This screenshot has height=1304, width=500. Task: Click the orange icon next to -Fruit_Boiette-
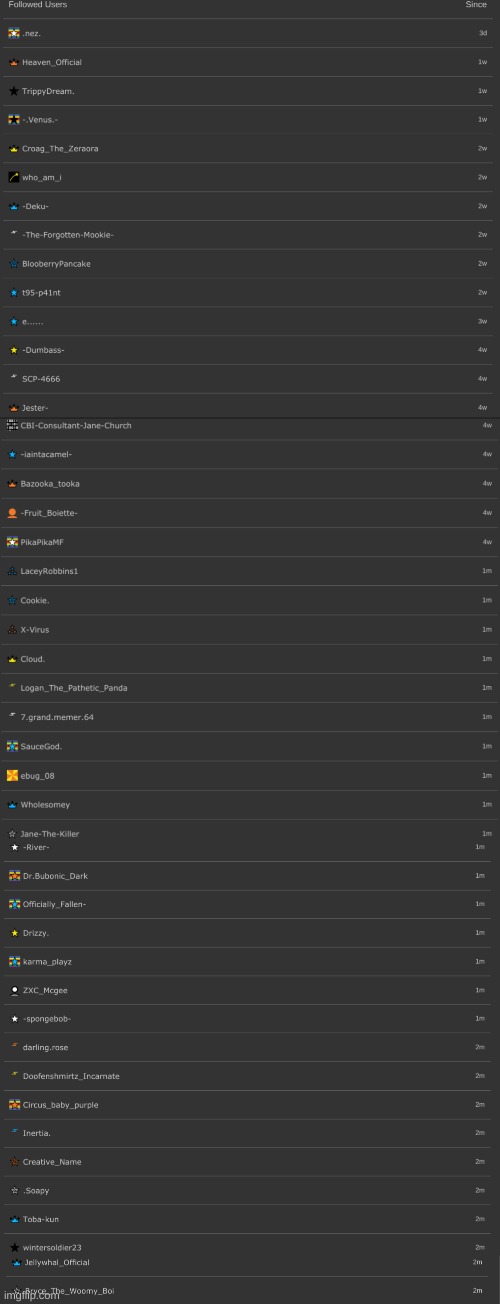coord(12,513)
